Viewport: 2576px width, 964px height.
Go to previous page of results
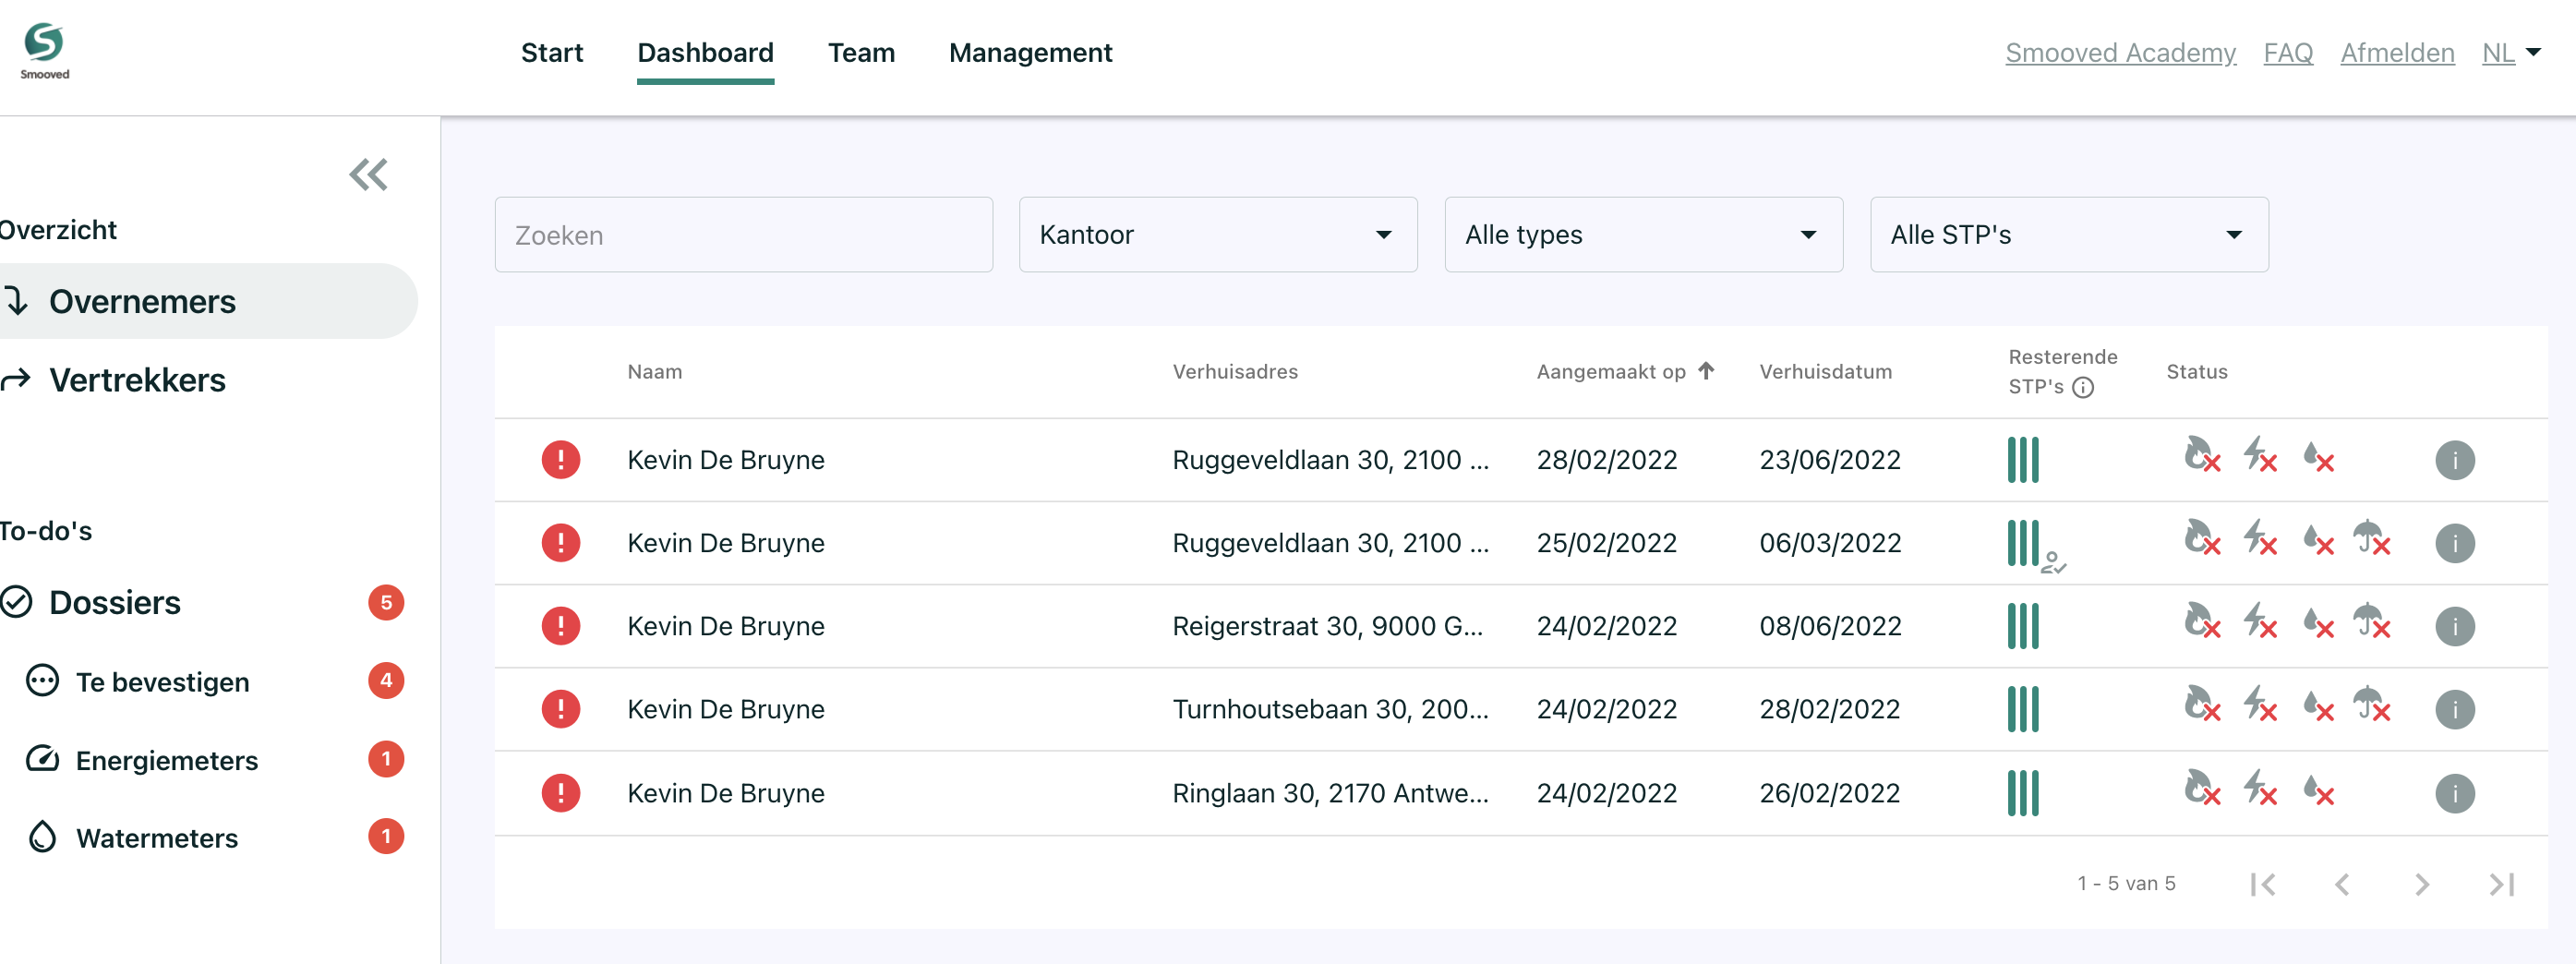pyautogui.click(x=2342, y=884)
